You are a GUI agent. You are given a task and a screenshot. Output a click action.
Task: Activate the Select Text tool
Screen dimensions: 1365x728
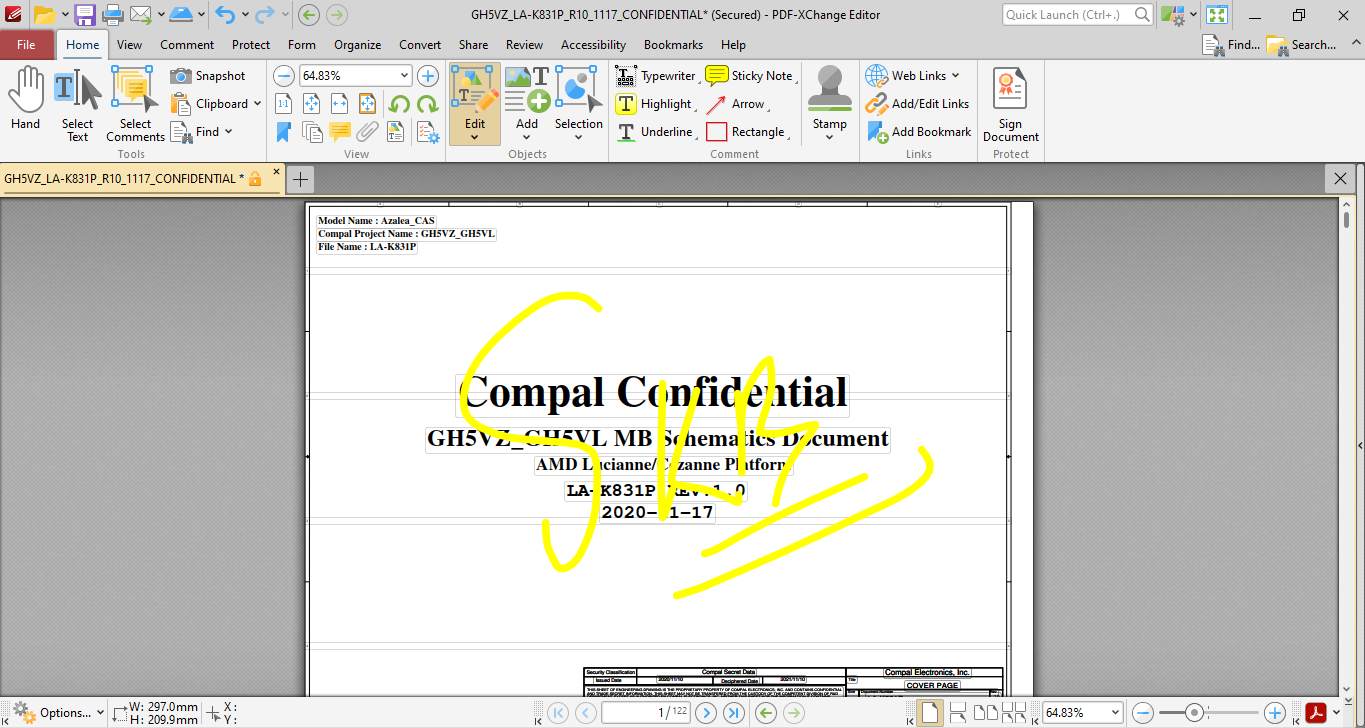point(77,104)
